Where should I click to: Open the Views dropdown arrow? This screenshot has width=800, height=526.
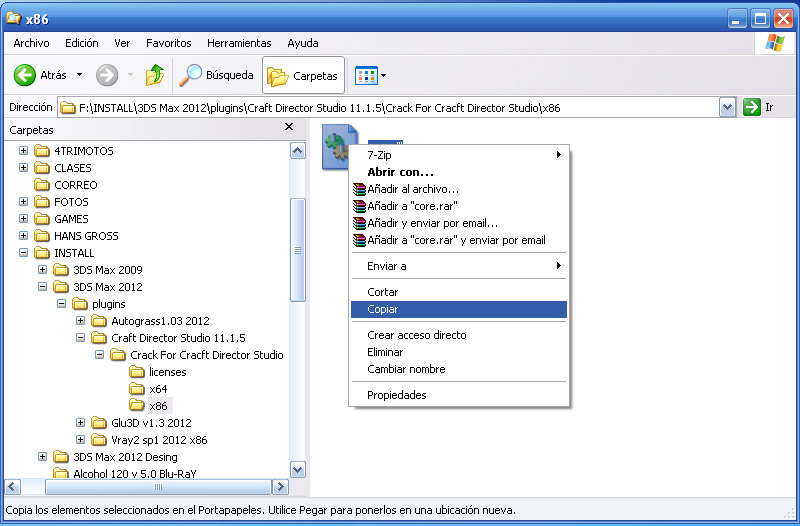click(384, 76)
